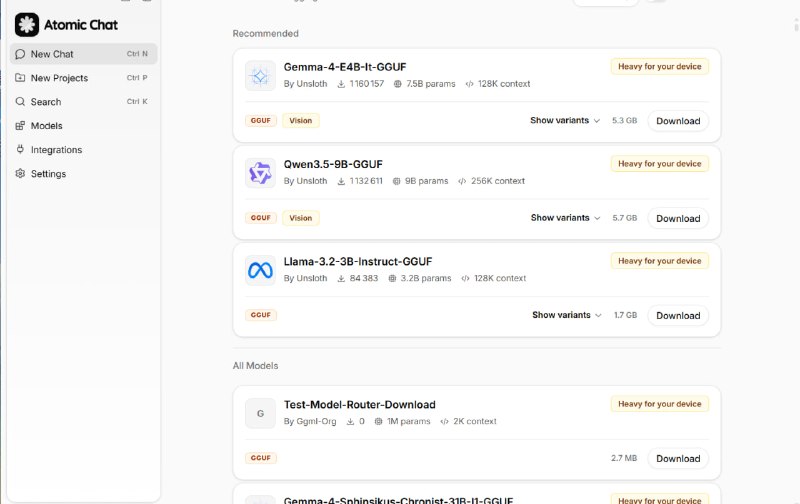Click the 5.3 GB size label
800x504 pixels.
(624, 120)
